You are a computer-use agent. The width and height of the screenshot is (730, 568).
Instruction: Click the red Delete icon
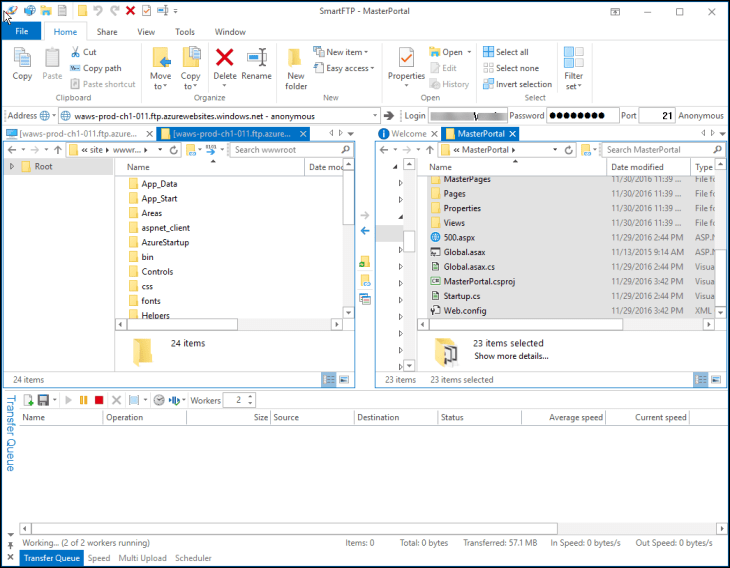[224, 58]
